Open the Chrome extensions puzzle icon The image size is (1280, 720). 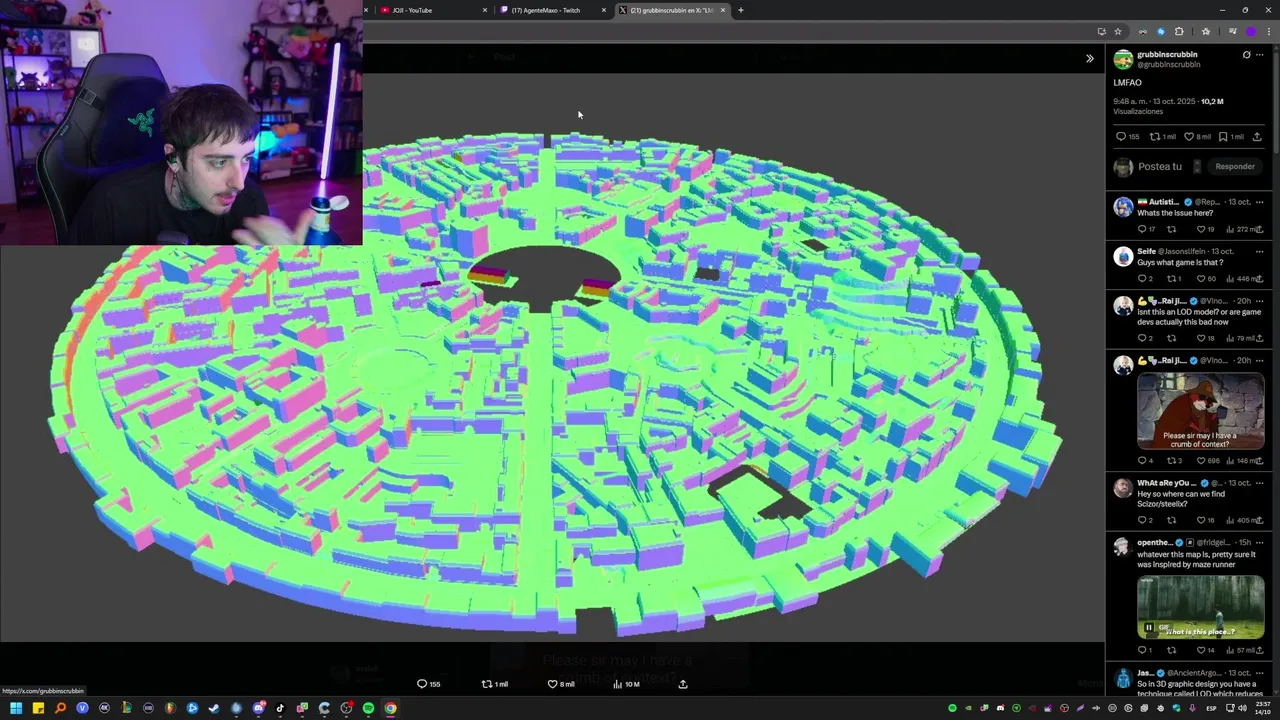1179,31
